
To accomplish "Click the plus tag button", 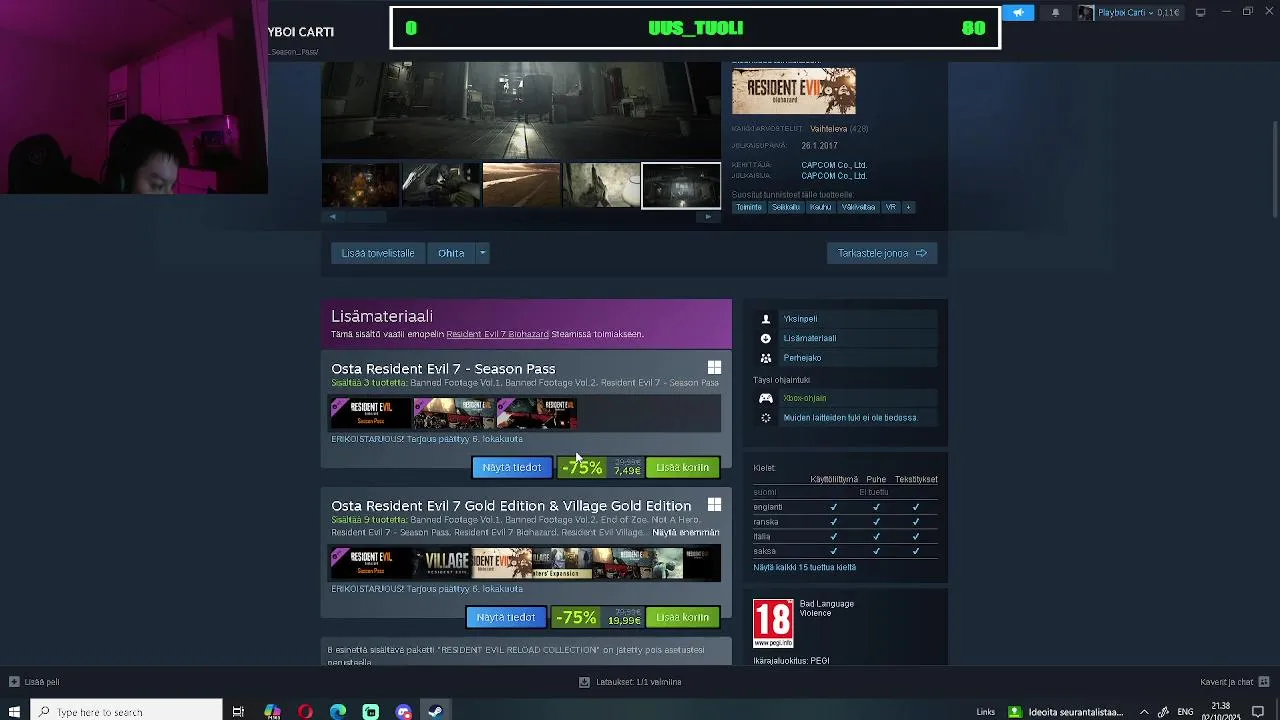I will coord(908,207).
